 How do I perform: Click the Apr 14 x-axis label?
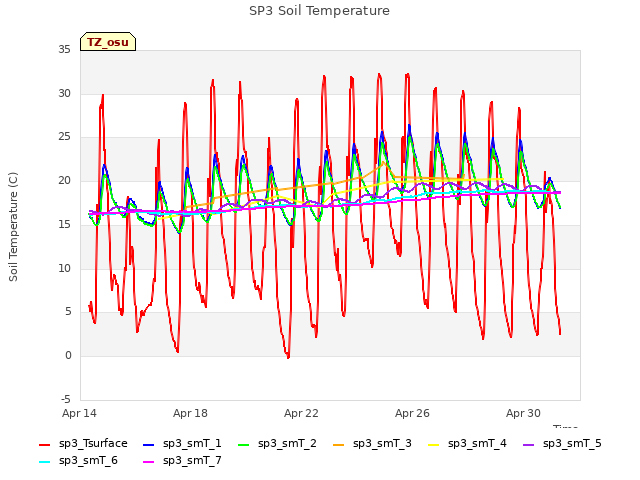coord(79,413)
